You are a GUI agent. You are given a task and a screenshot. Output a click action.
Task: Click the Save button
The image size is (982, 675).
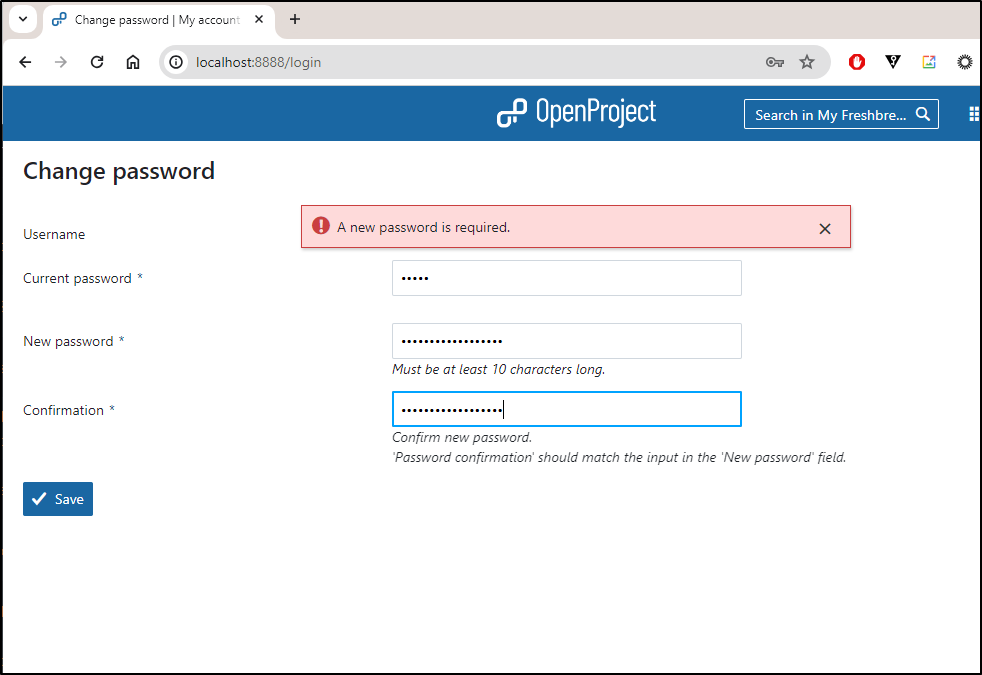(x=58, y=499)
